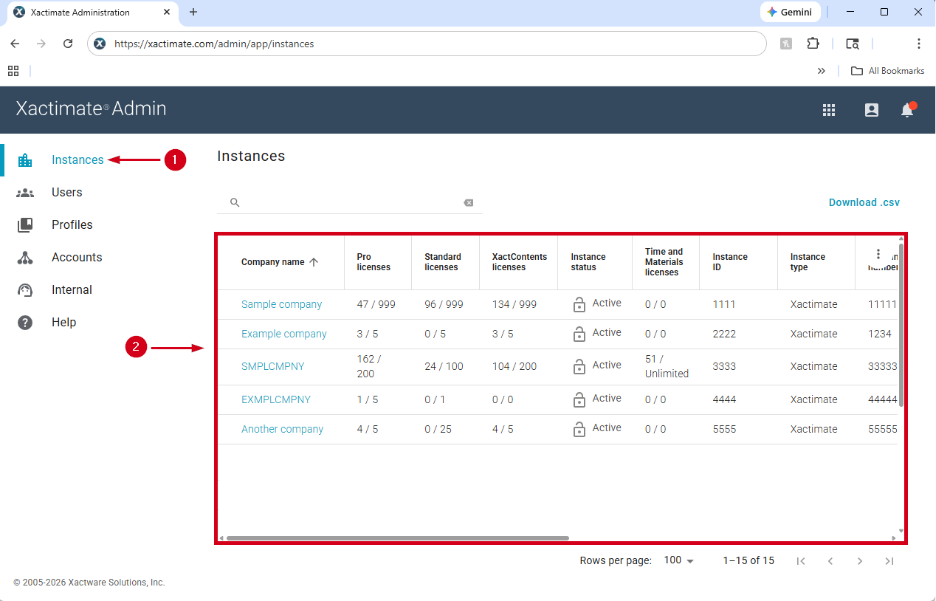Sort by Company name arrow
The height and width of the screenshot is (601, 936).
coord(314,262)
